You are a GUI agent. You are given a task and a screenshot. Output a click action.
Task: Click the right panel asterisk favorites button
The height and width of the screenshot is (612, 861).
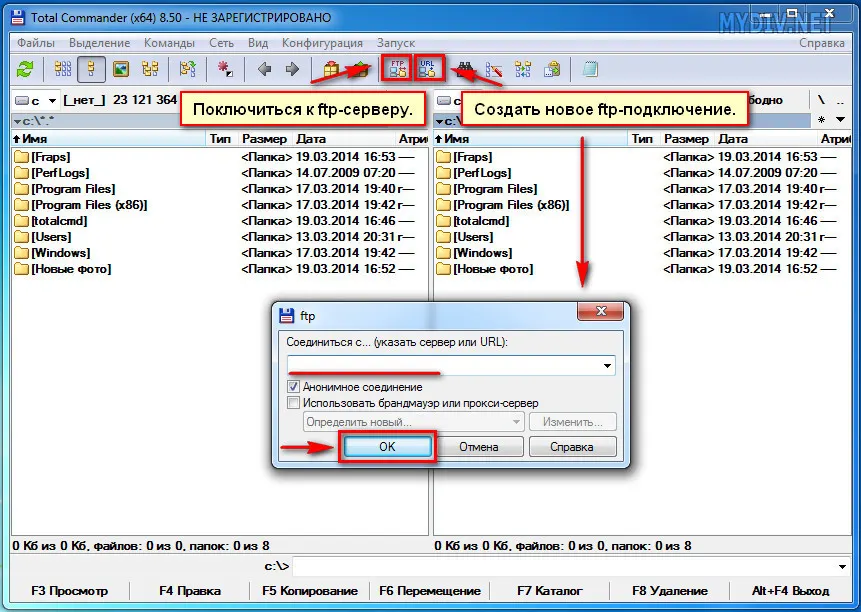tap(821, 119)
